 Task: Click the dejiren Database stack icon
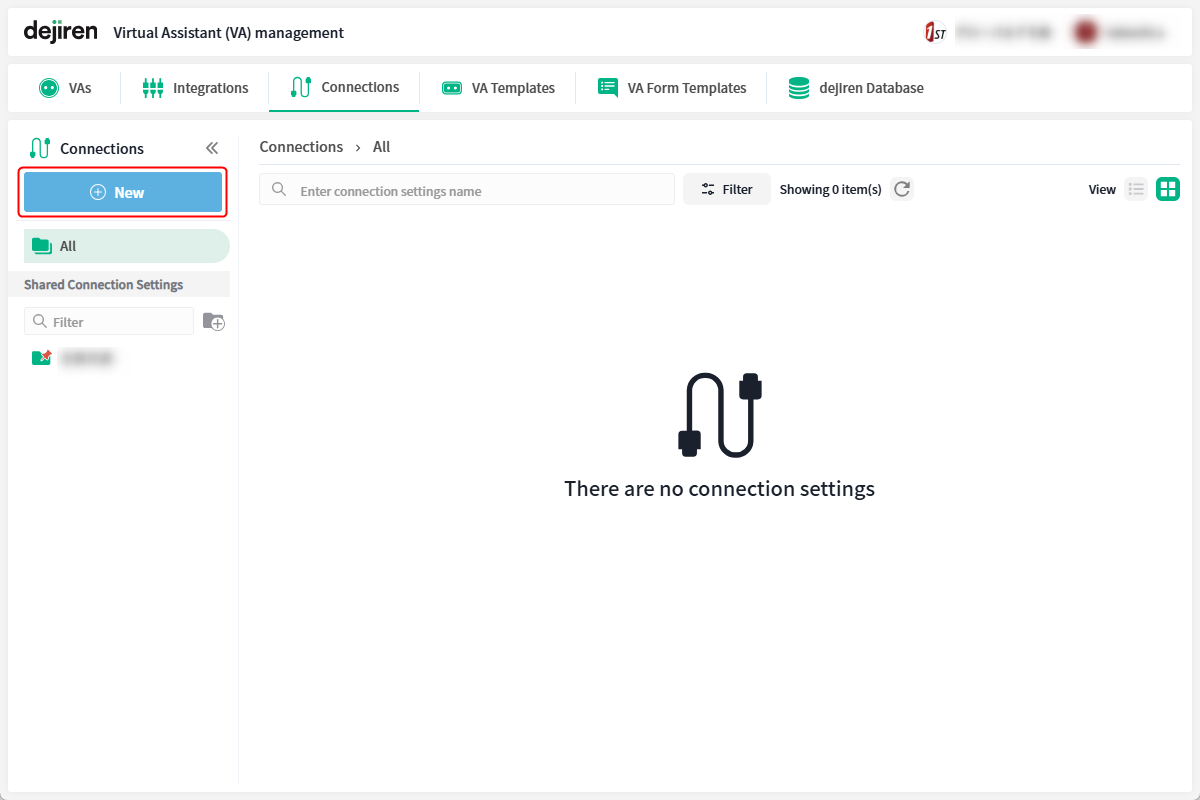[799, 88]
